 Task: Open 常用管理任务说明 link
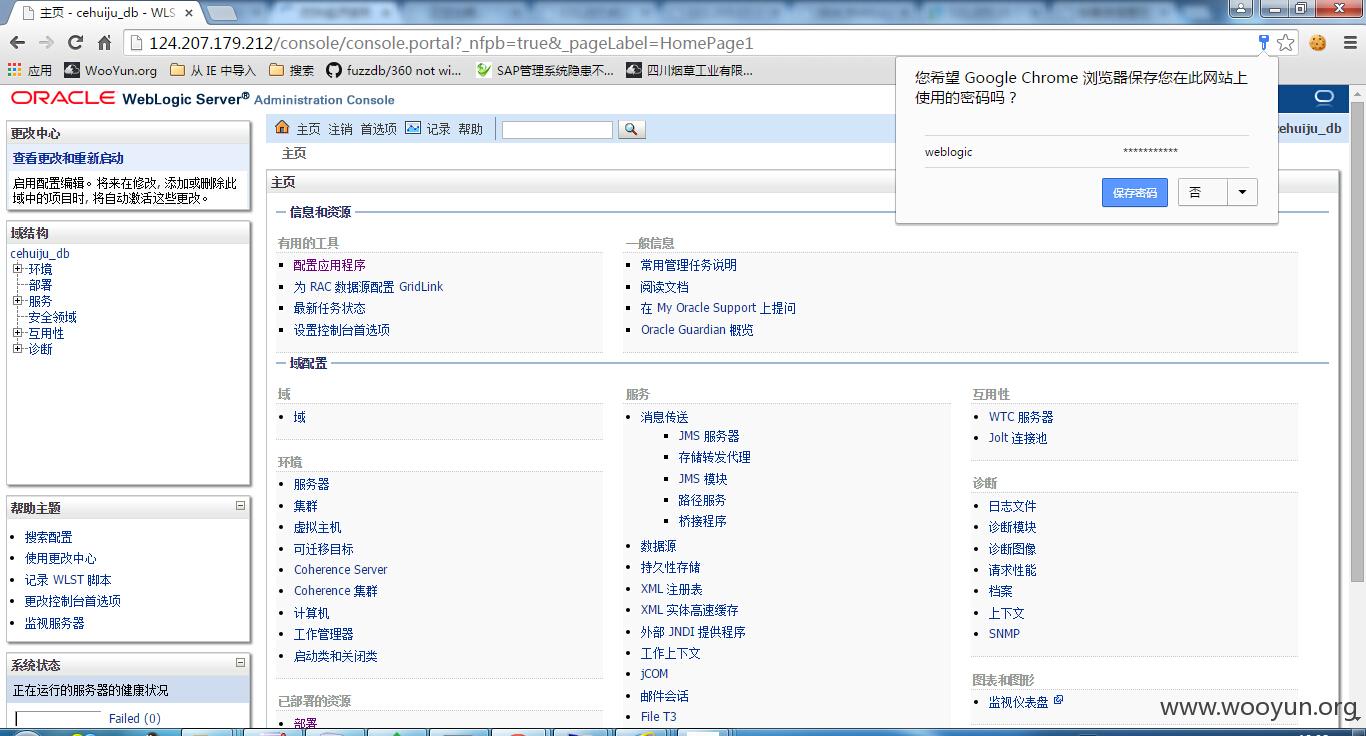[x=688, y=265]
